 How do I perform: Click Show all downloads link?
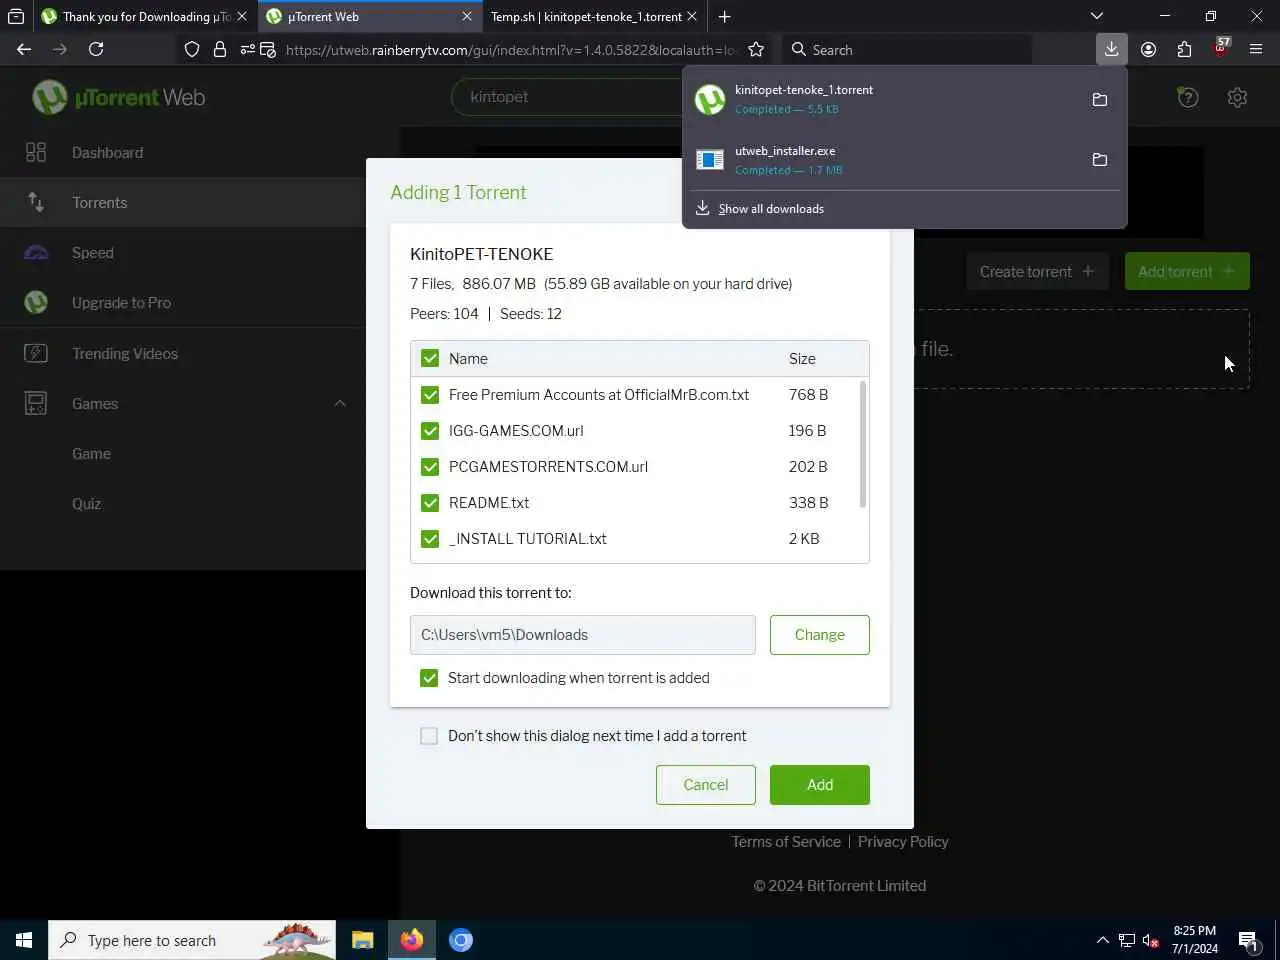[x=771, y=208]
